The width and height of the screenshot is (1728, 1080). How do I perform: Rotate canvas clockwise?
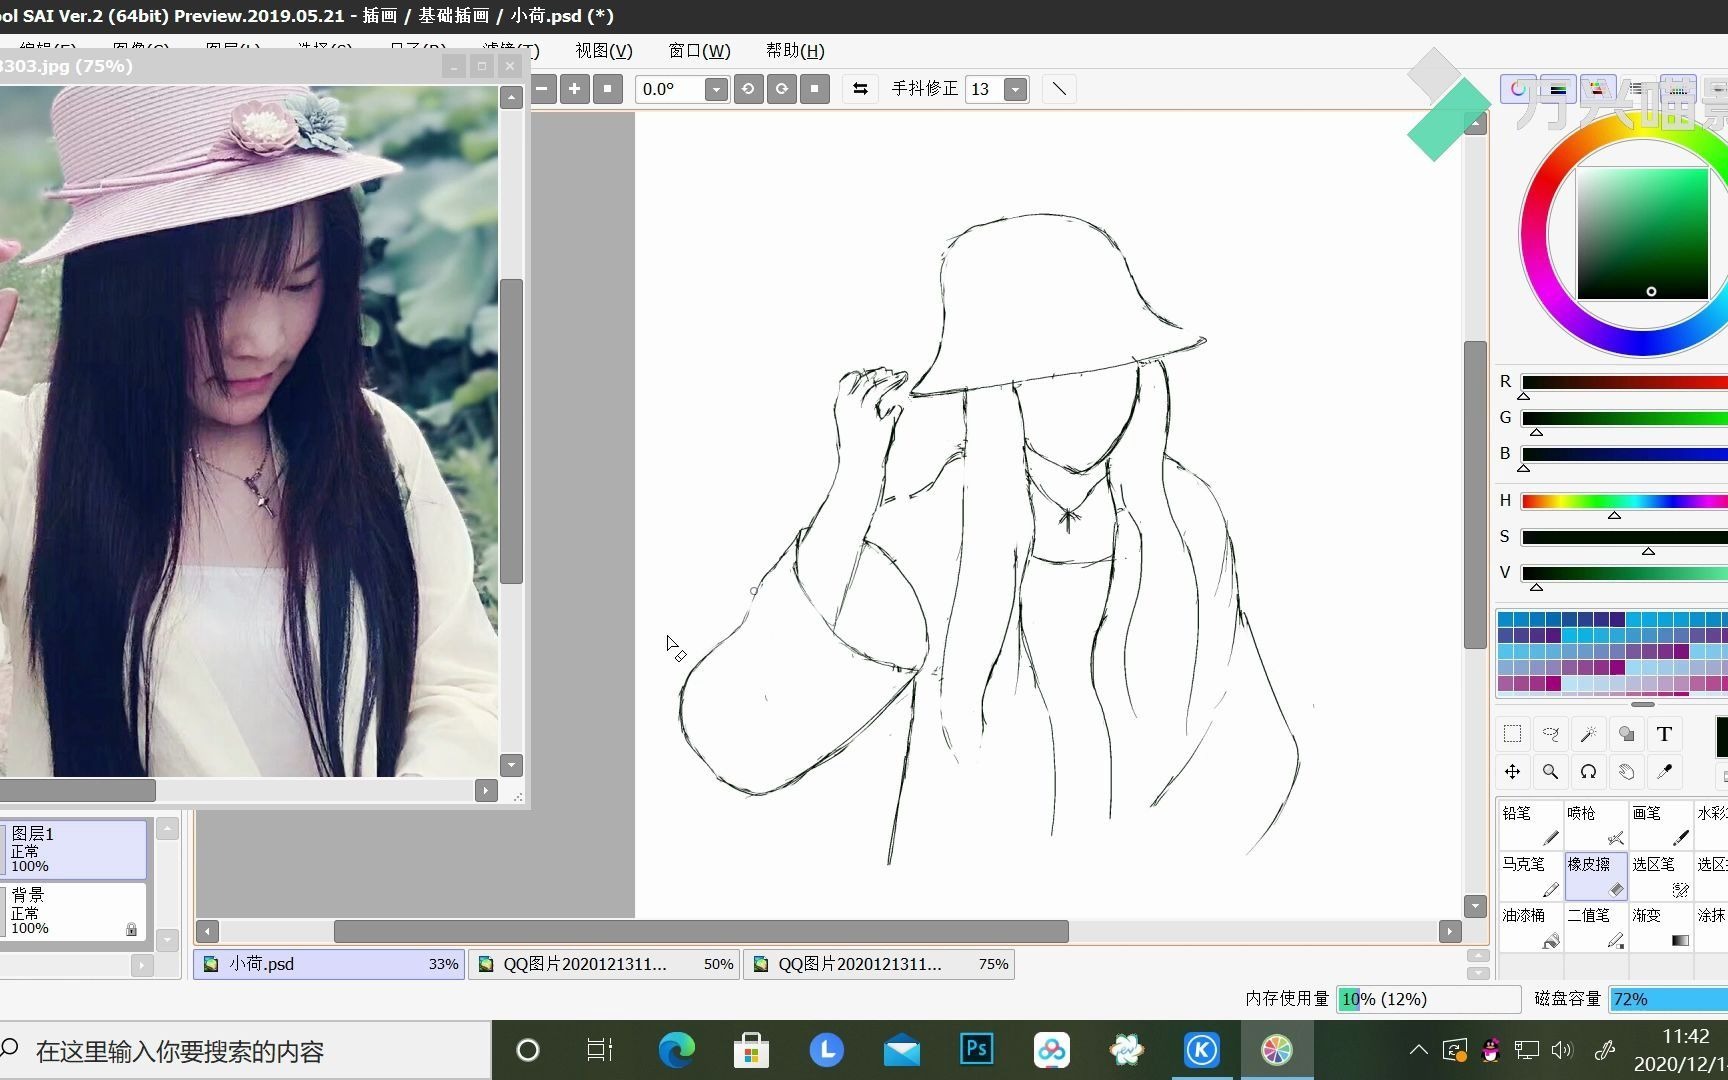point(782,89)
